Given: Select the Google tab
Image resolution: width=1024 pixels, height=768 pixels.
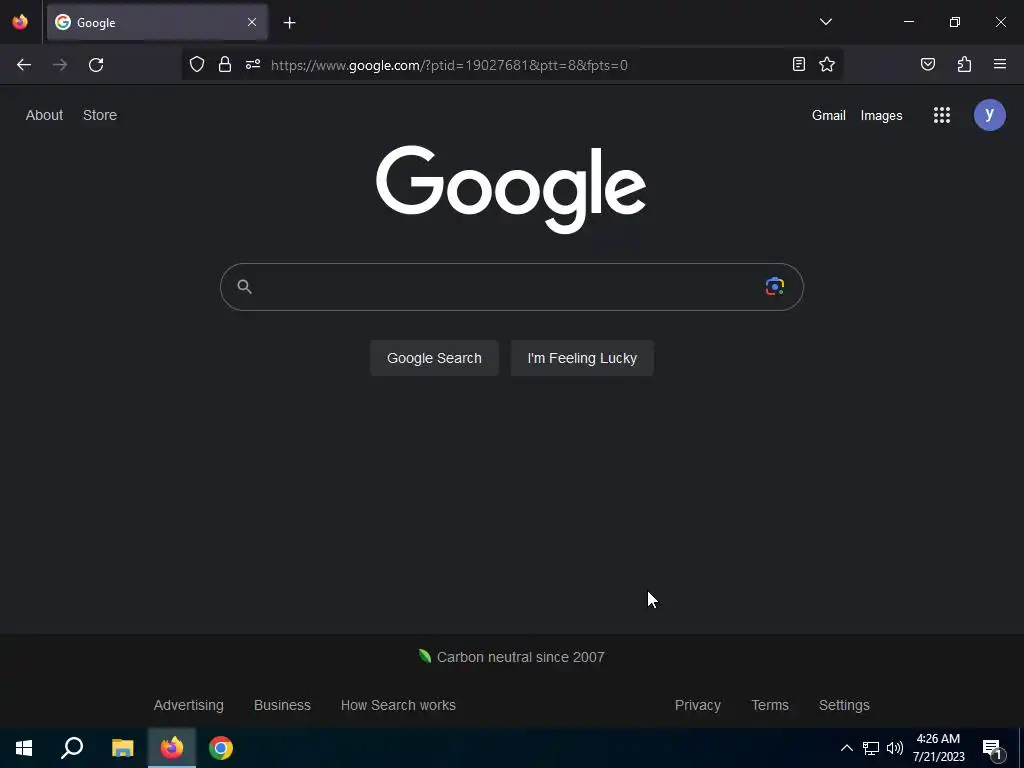Looking at the screenshot, I should click(x=157, y=22).
